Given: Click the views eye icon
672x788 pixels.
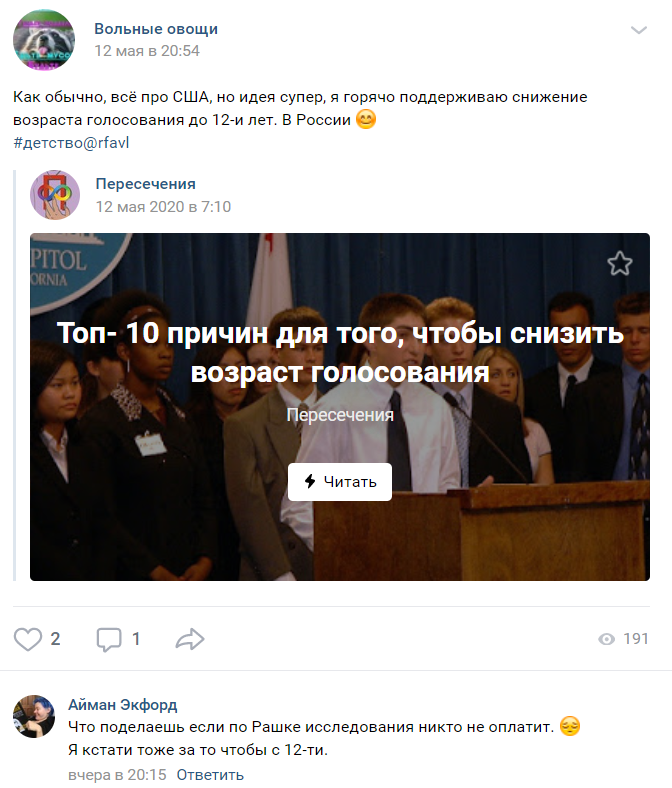Looking at the screenshot, I should click(607, 639).
